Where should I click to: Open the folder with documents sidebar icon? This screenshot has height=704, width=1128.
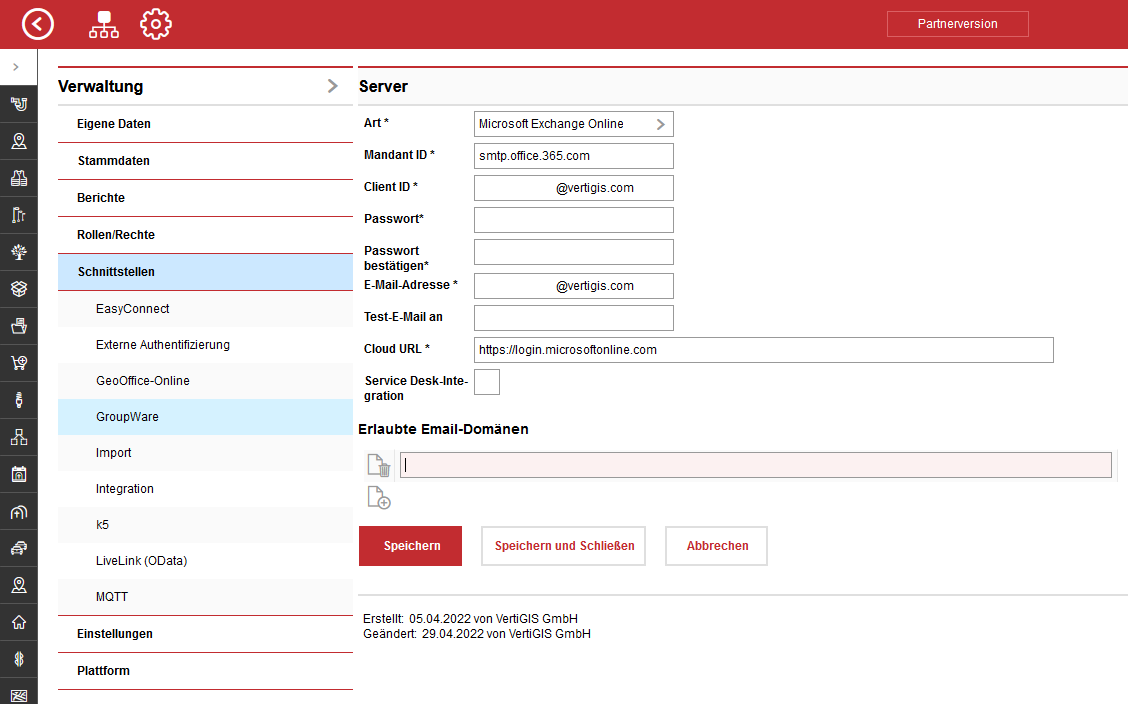19,326
